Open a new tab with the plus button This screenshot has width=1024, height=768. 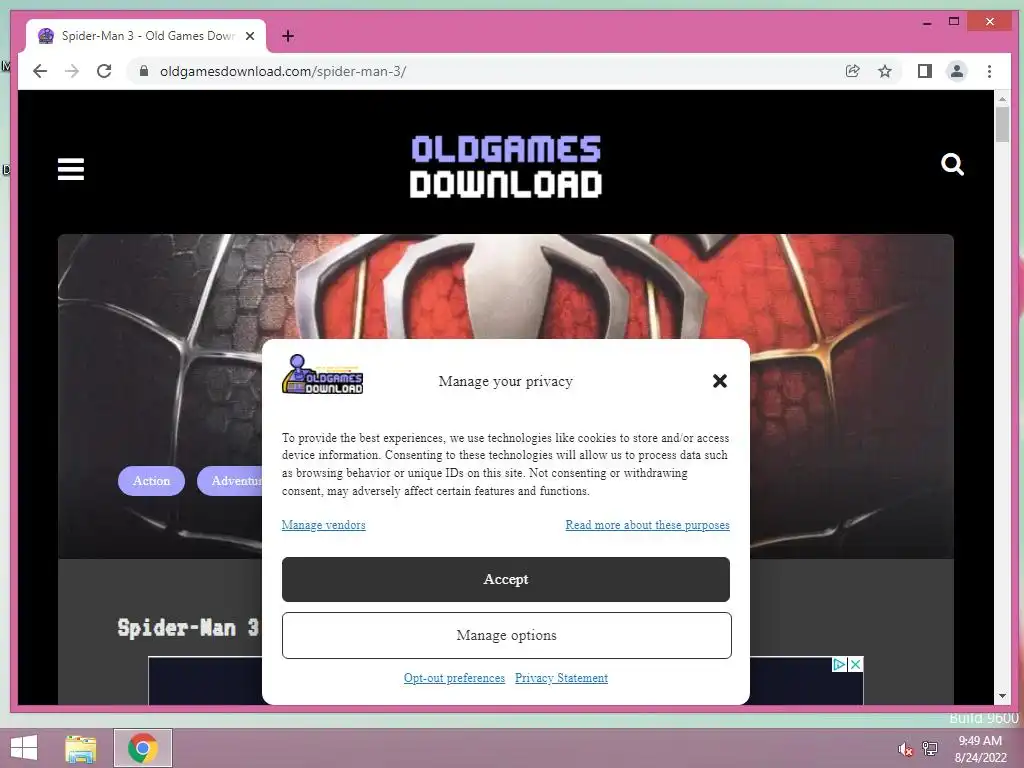coord(288,36)
